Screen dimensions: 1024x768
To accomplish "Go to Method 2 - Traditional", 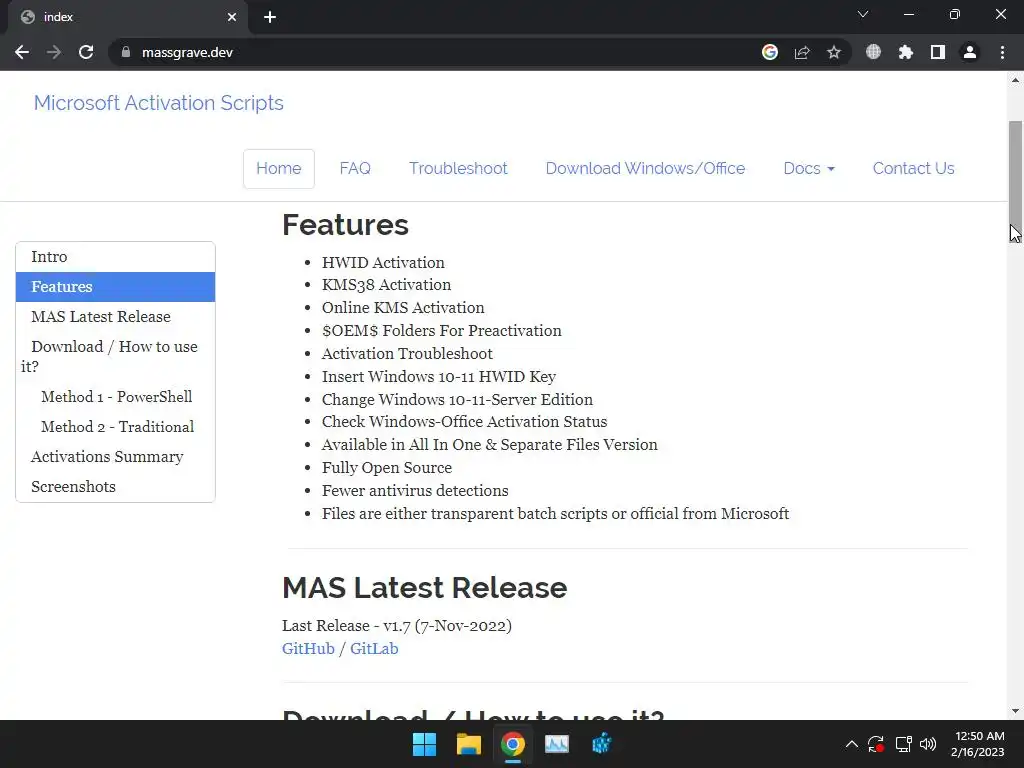I will point(116,426).
